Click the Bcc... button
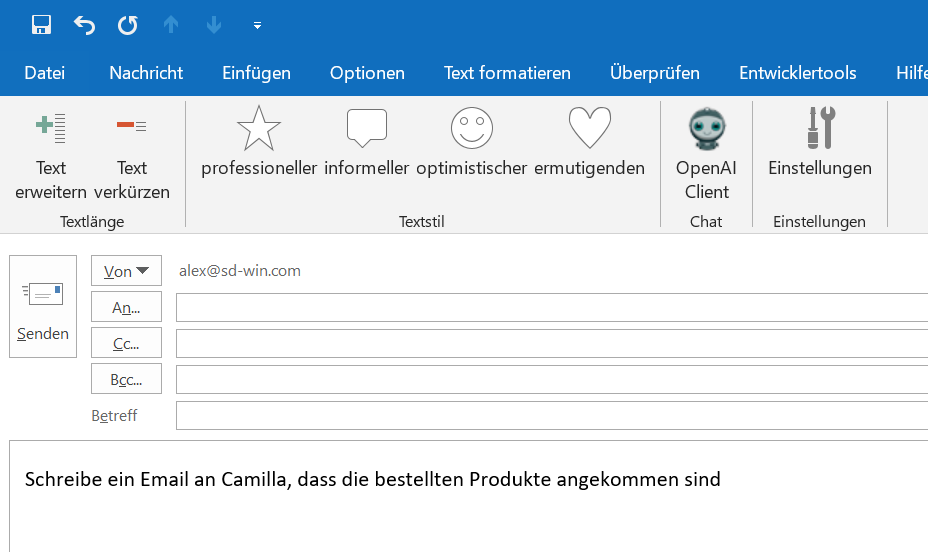 point(126,379)
